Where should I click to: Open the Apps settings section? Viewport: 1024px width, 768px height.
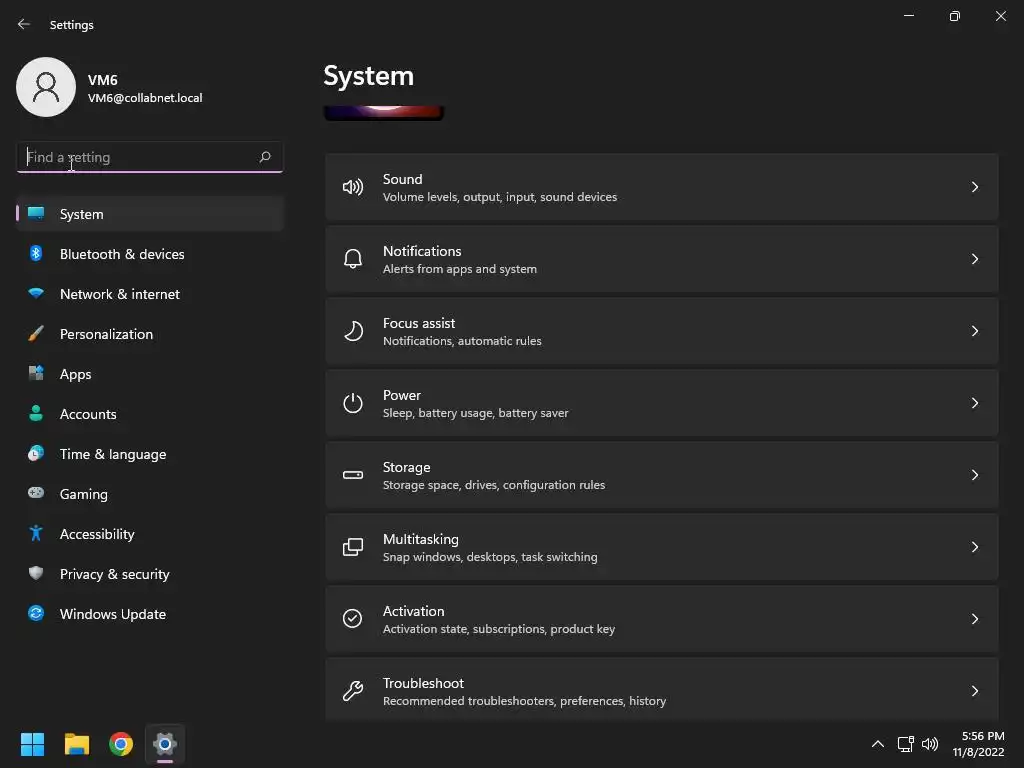(x=75, y=374)
